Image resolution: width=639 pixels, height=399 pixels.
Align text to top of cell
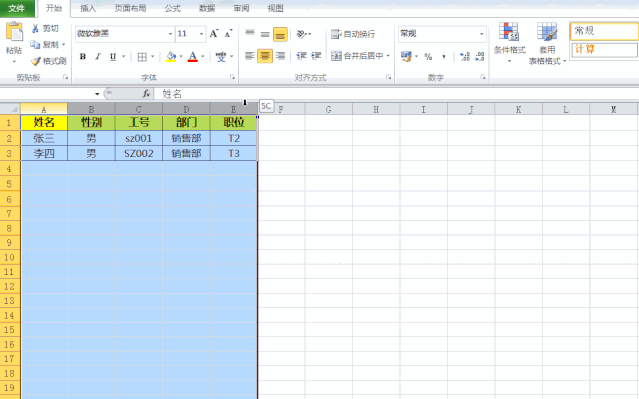click(250, 34)
